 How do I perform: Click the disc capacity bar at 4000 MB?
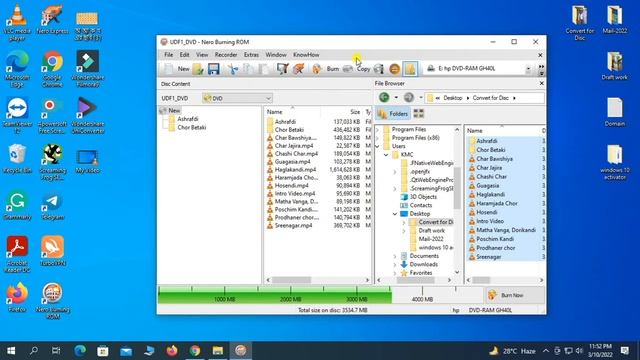(422, 294)
